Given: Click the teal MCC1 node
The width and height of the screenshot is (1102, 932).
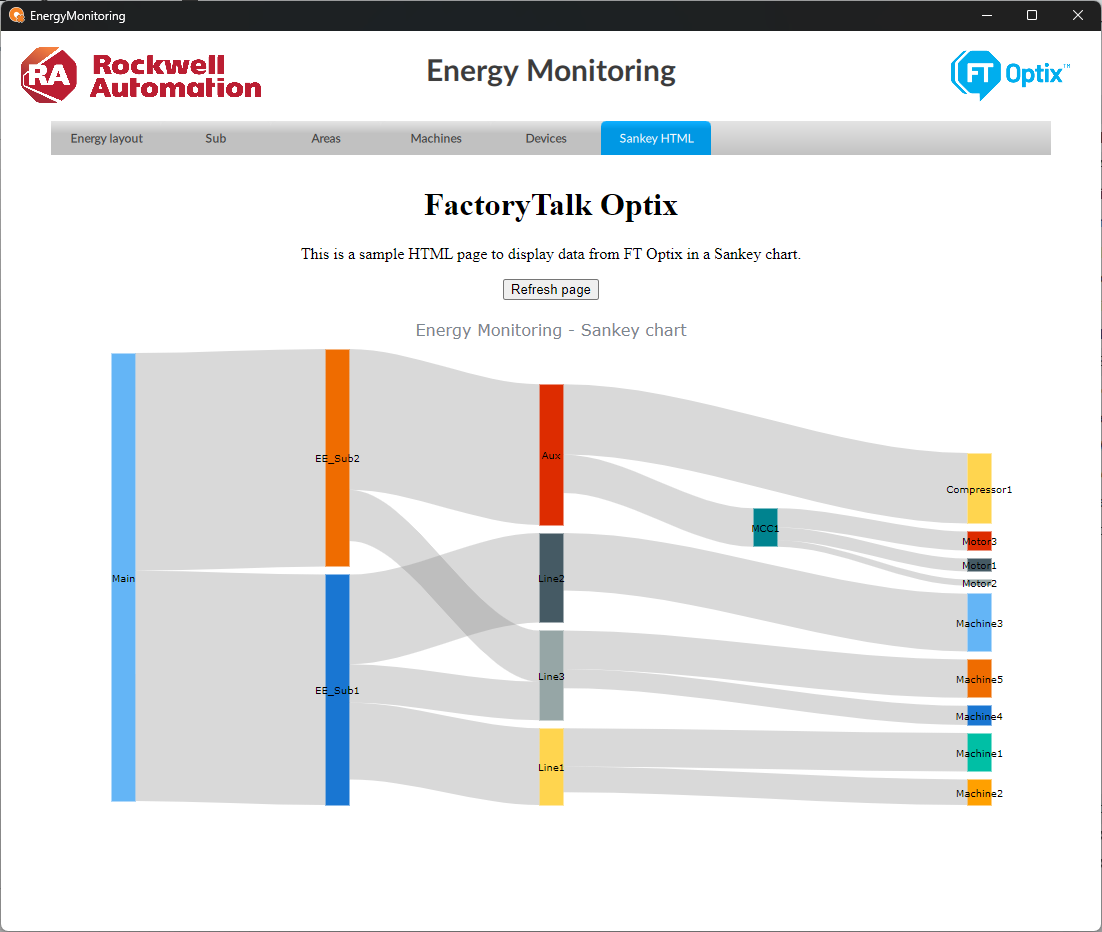Looking at the screenshot, I should (765, 527).
